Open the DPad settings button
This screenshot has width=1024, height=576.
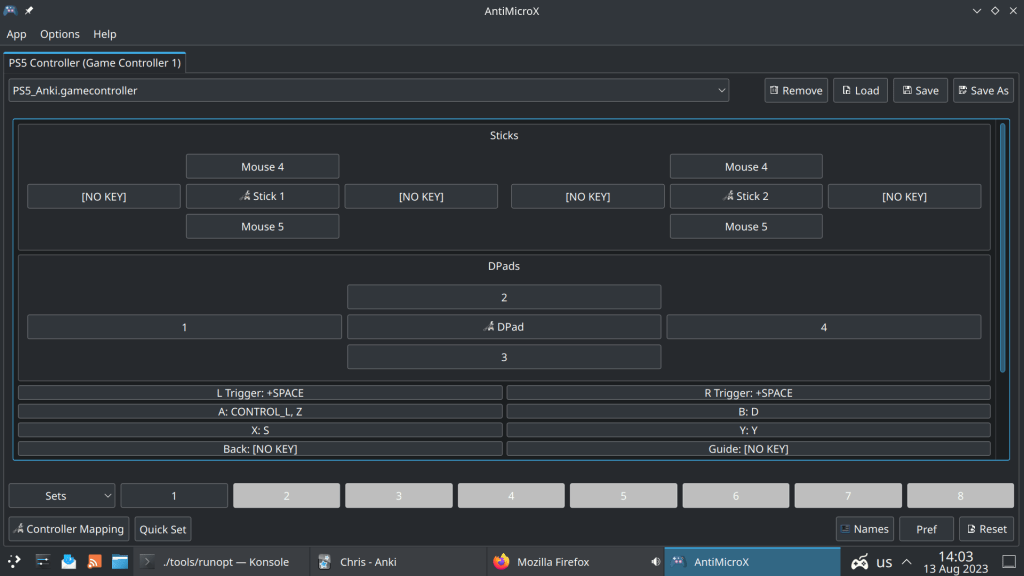click(x=504, y=327)
